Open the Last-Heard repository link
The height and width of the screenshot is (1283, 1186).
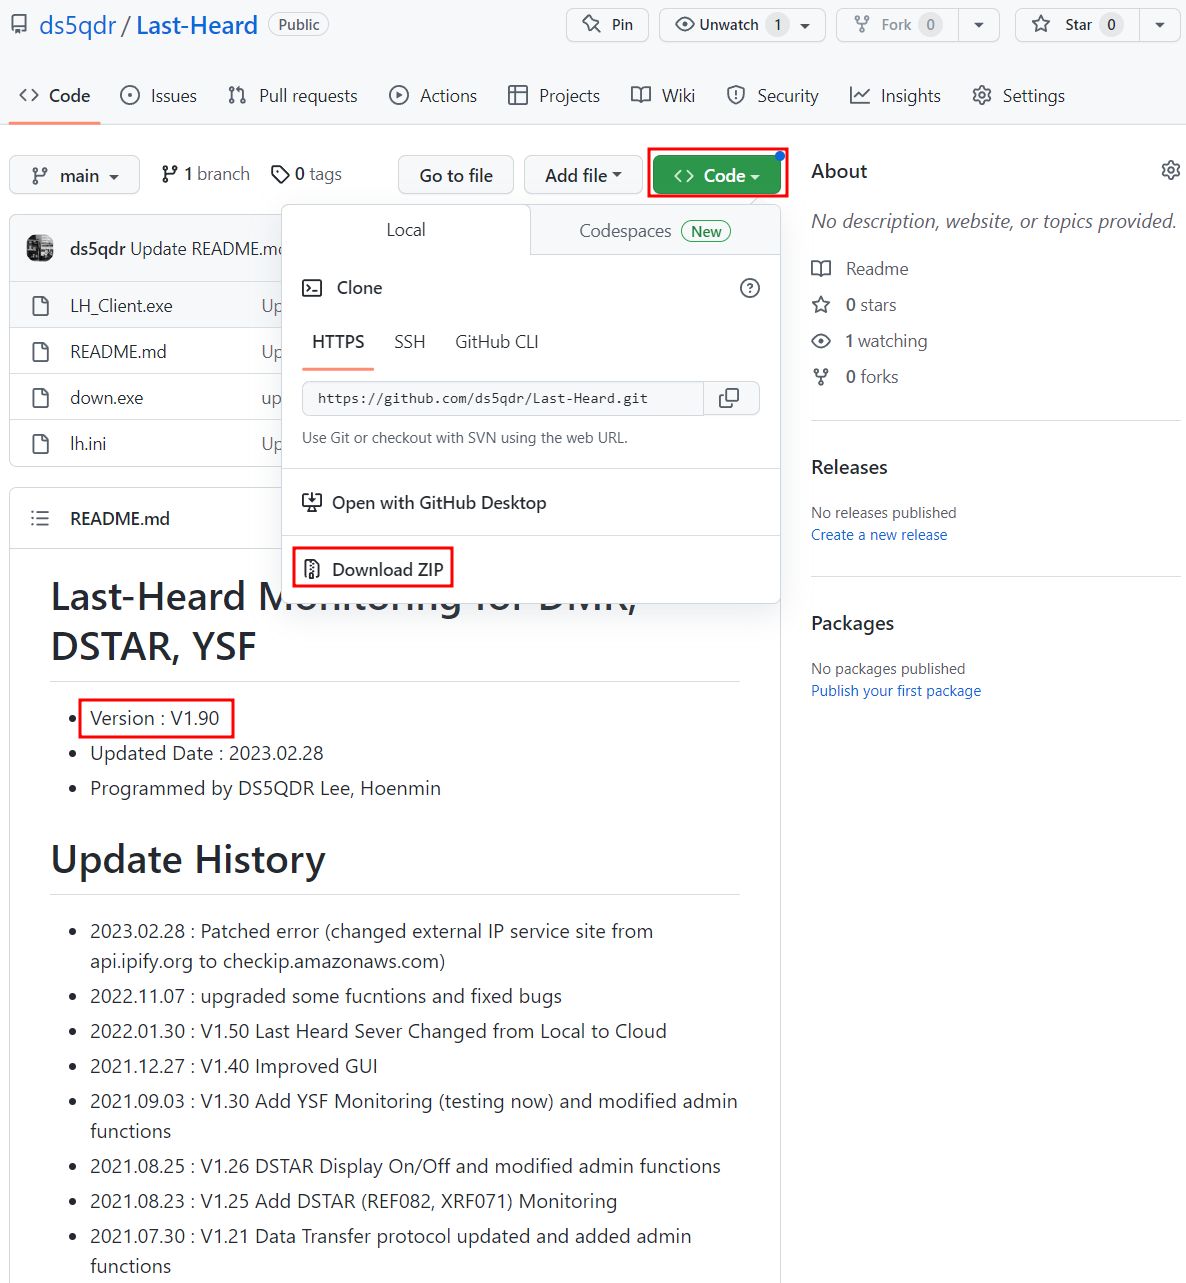point(197,25)
